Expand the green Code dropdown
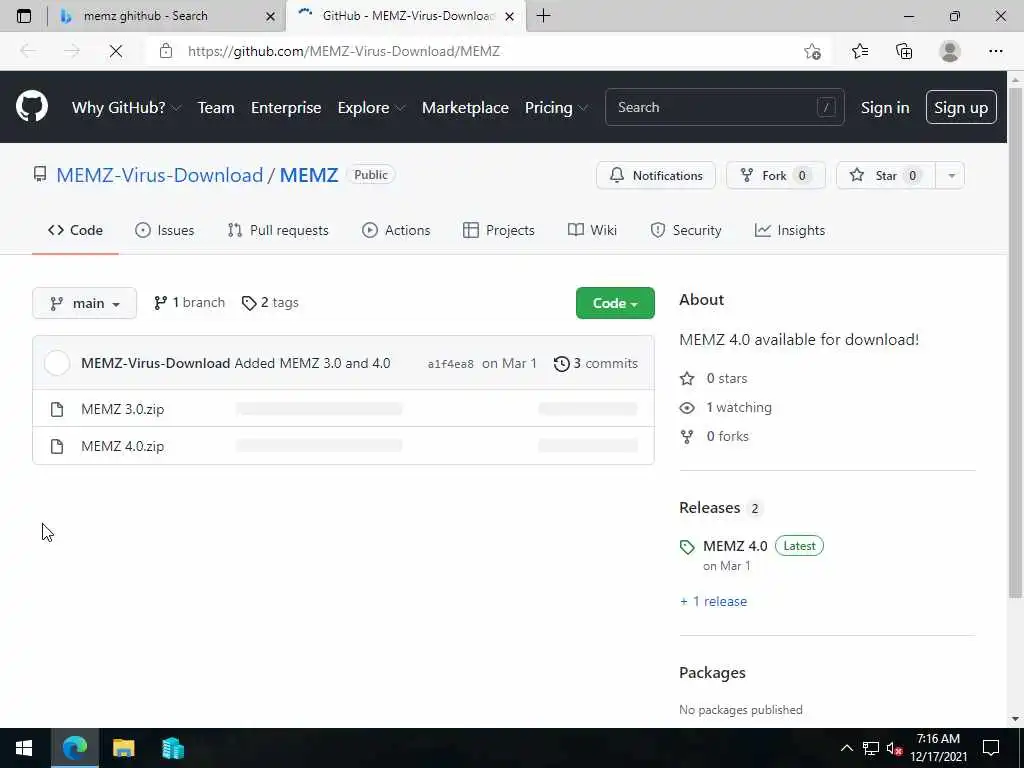The height and width of the screenshot is (768, 1024). pos(615,303)
